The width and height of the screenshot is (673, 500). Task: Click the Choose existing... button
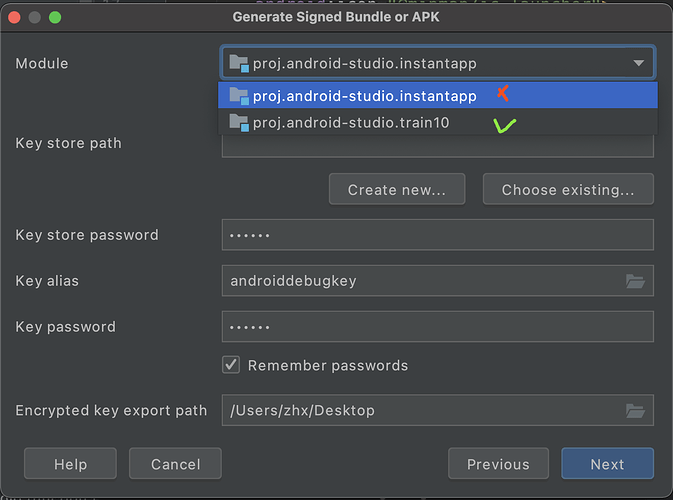pyautogui.click(x=568, y=189)
